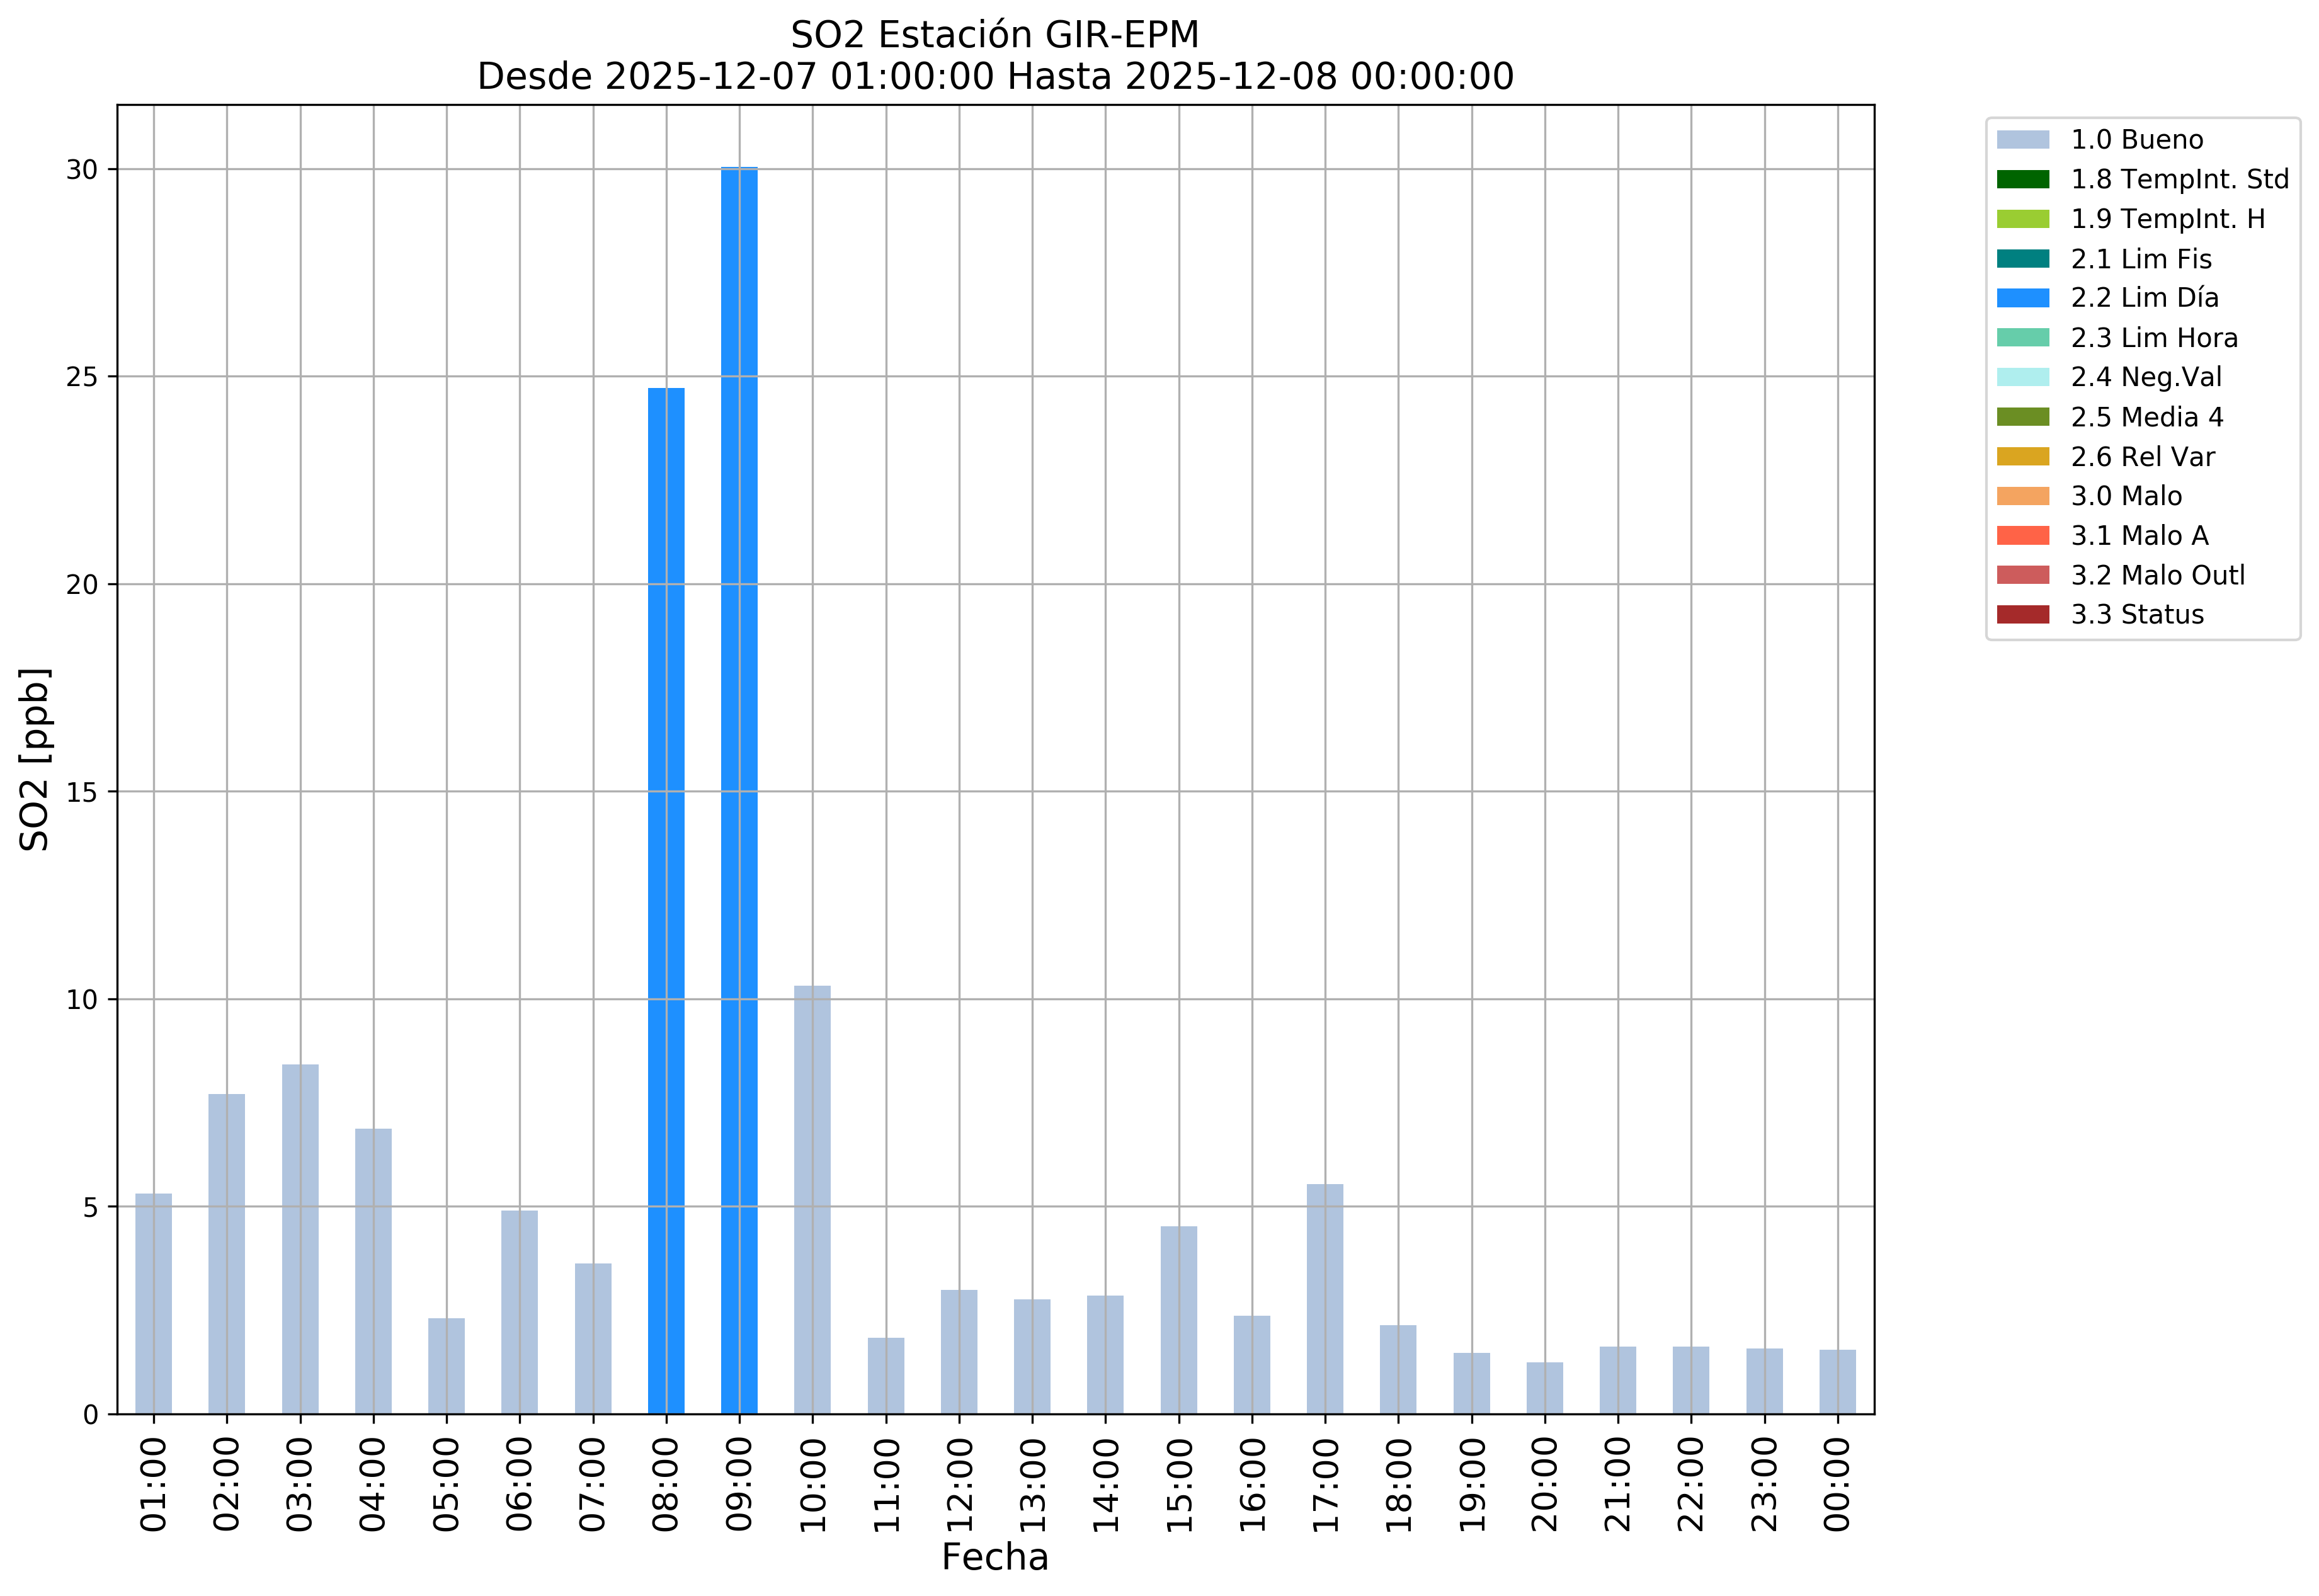
Task: Click the 1.0 Bueno legend color swatch
Action: click(x=2022, y=140)
